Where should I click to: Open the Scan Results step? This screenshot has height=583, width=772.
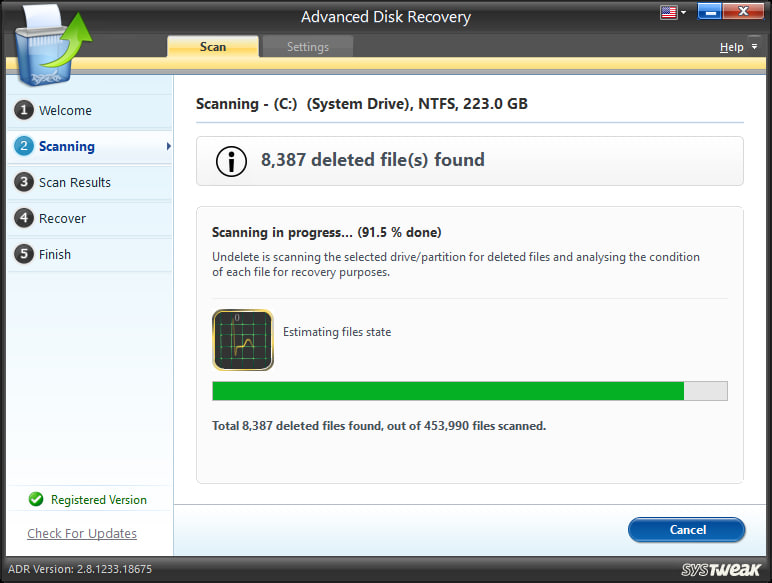tap(90, 182)
